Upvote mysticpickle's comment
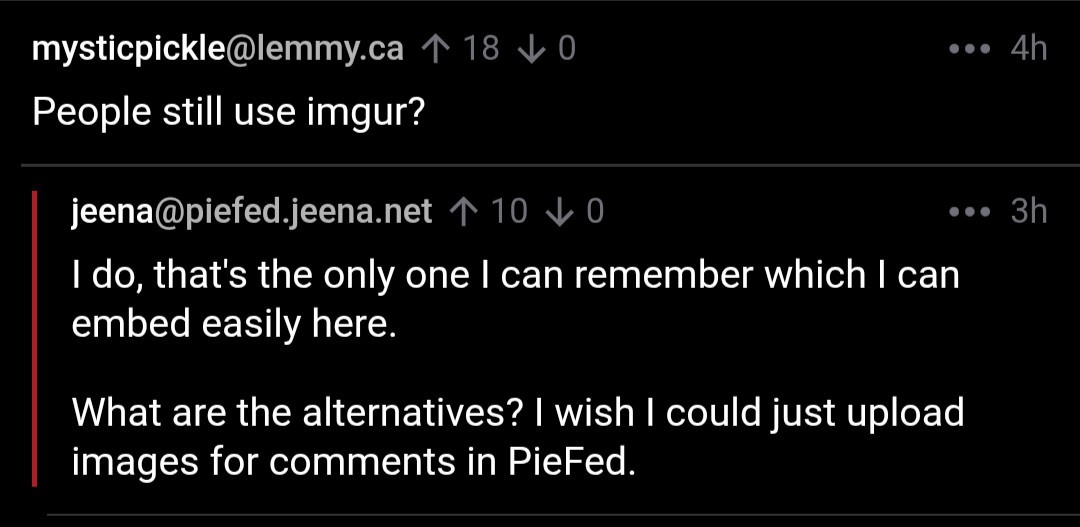 click(x=434, y=48)
